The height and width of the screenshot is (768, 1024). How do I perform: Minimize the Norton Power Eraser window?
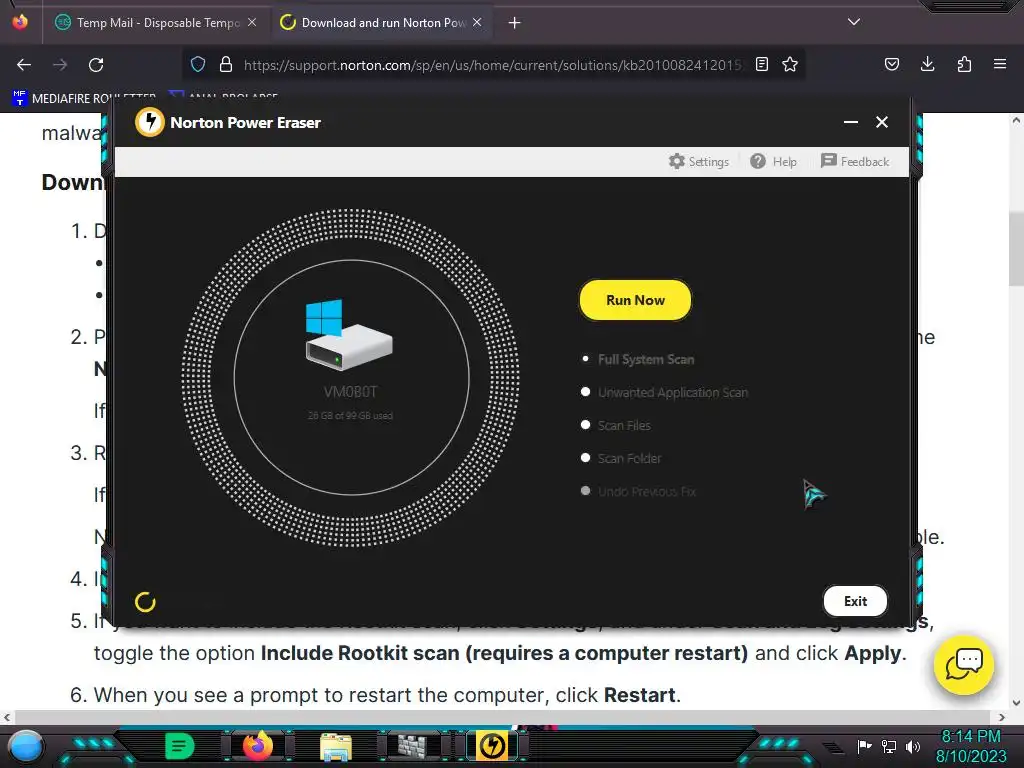pyautogui.click(x=850, y=122)
